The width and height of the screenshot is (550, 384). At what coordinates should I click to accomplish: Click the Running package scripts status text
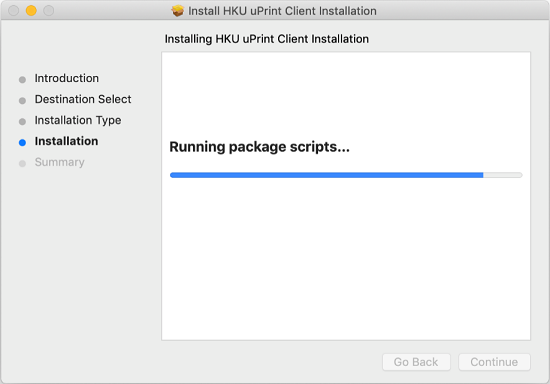click(260, 147)
